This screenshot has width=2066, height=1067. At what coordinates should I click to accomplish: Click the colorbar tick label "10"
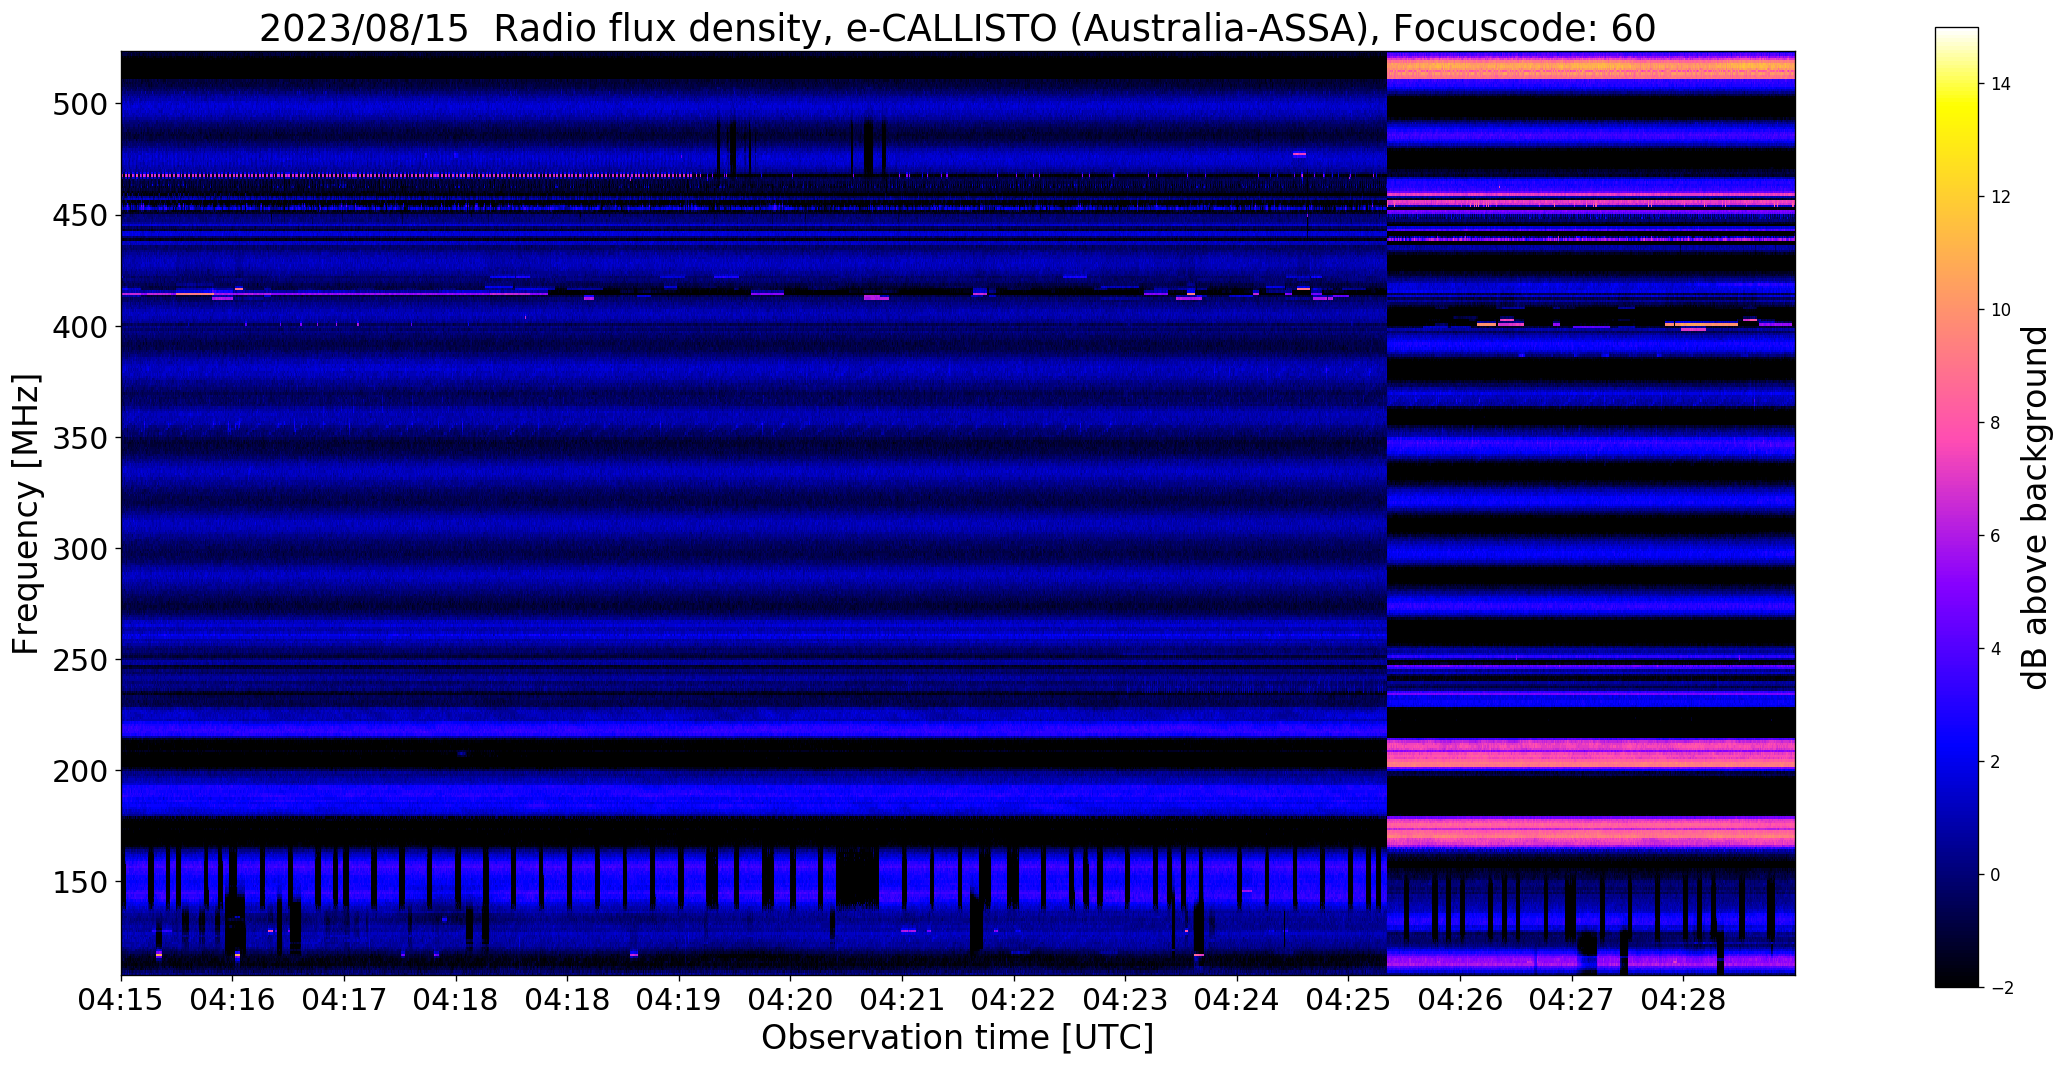(x=2001, y=310)
